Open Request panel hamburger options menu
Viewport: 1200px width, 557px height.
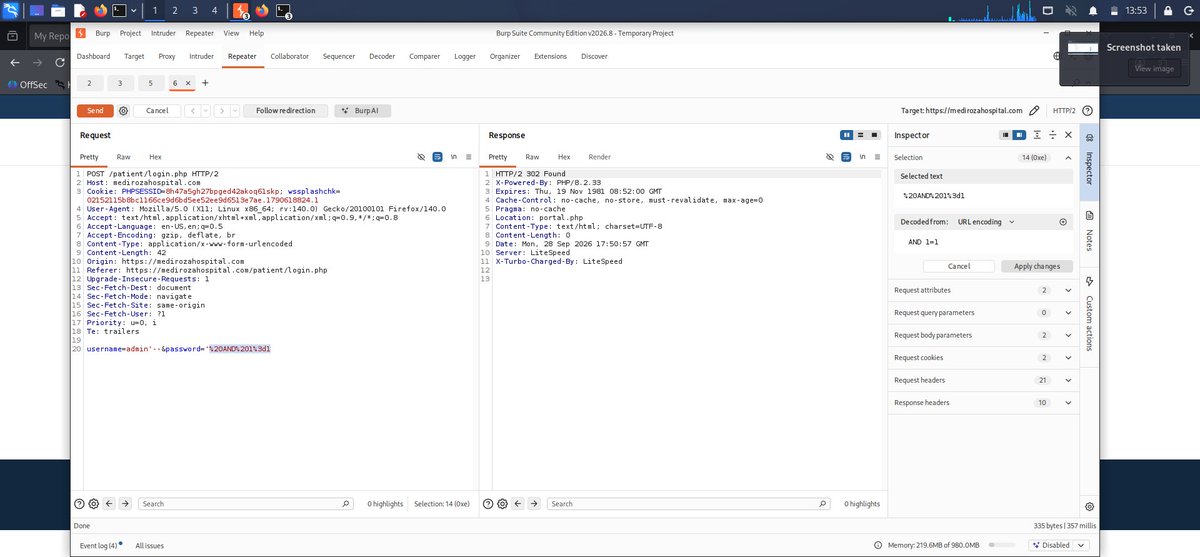[x=469, y=157]
